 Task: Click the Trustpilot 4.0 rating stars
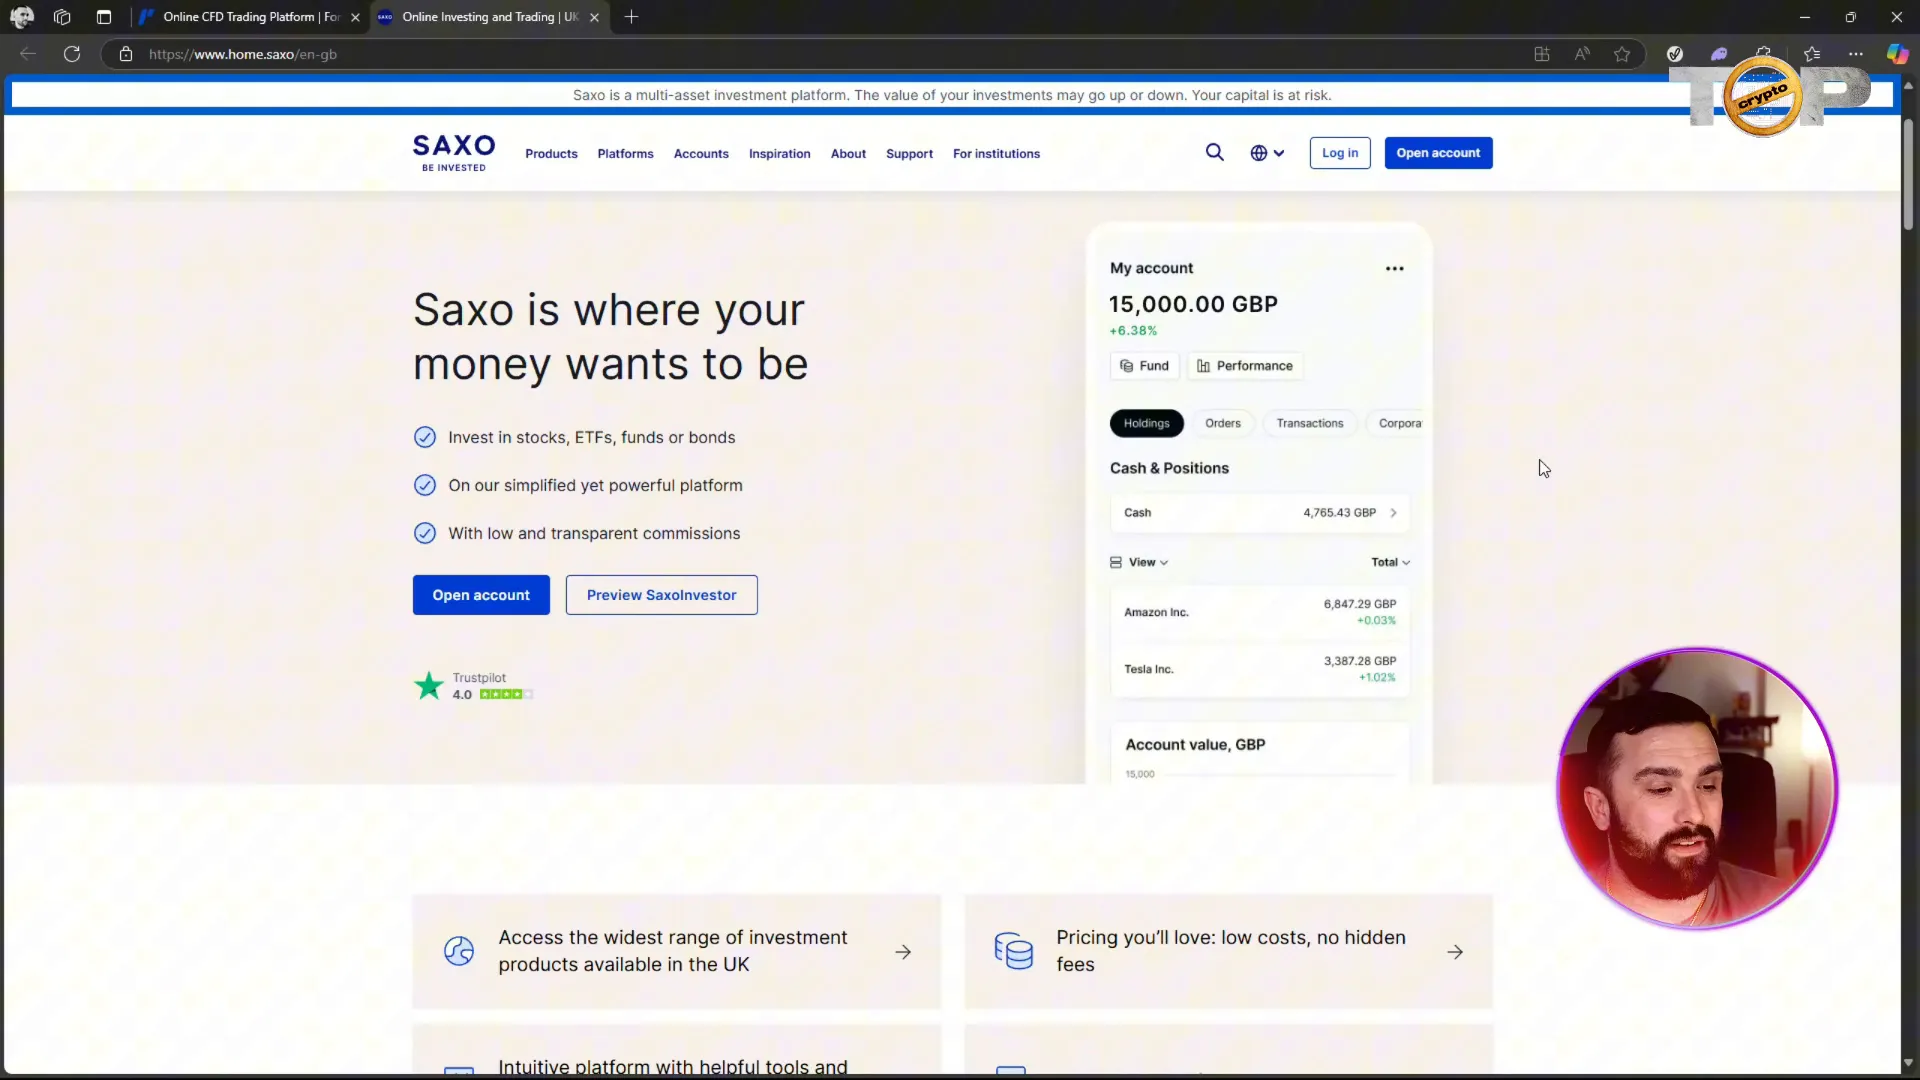tap(506, 694)
